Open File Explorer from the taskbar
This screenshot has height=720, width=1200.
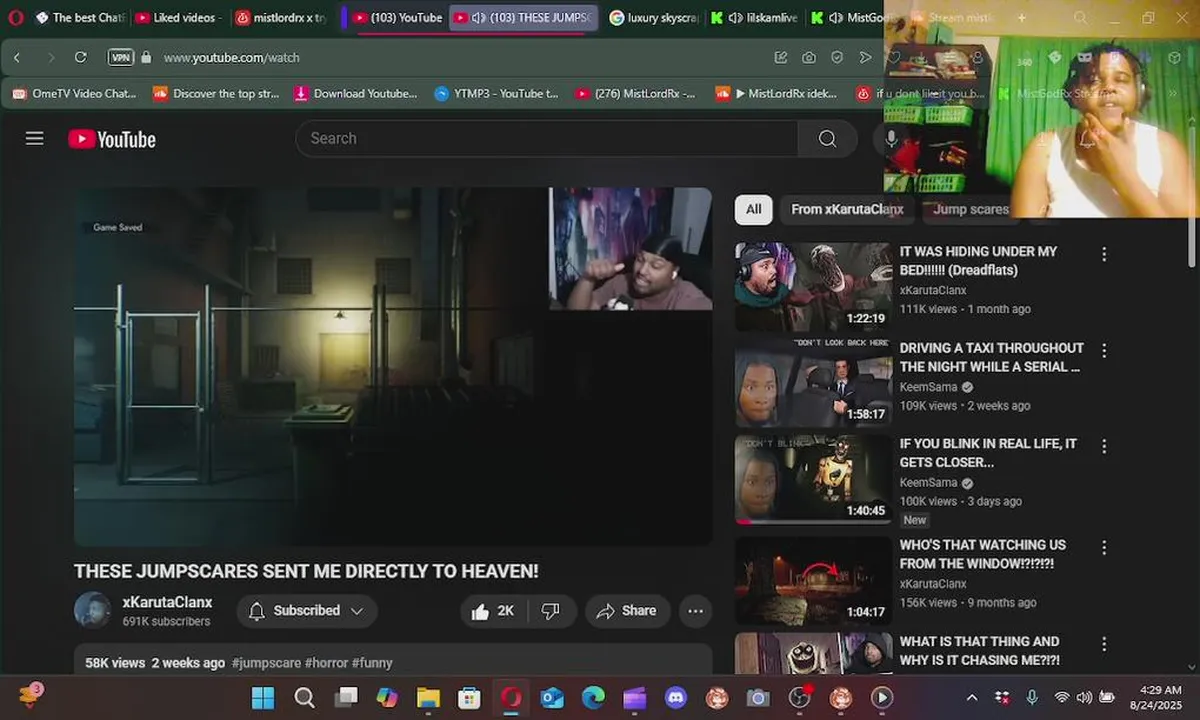(x=428, y=697)
